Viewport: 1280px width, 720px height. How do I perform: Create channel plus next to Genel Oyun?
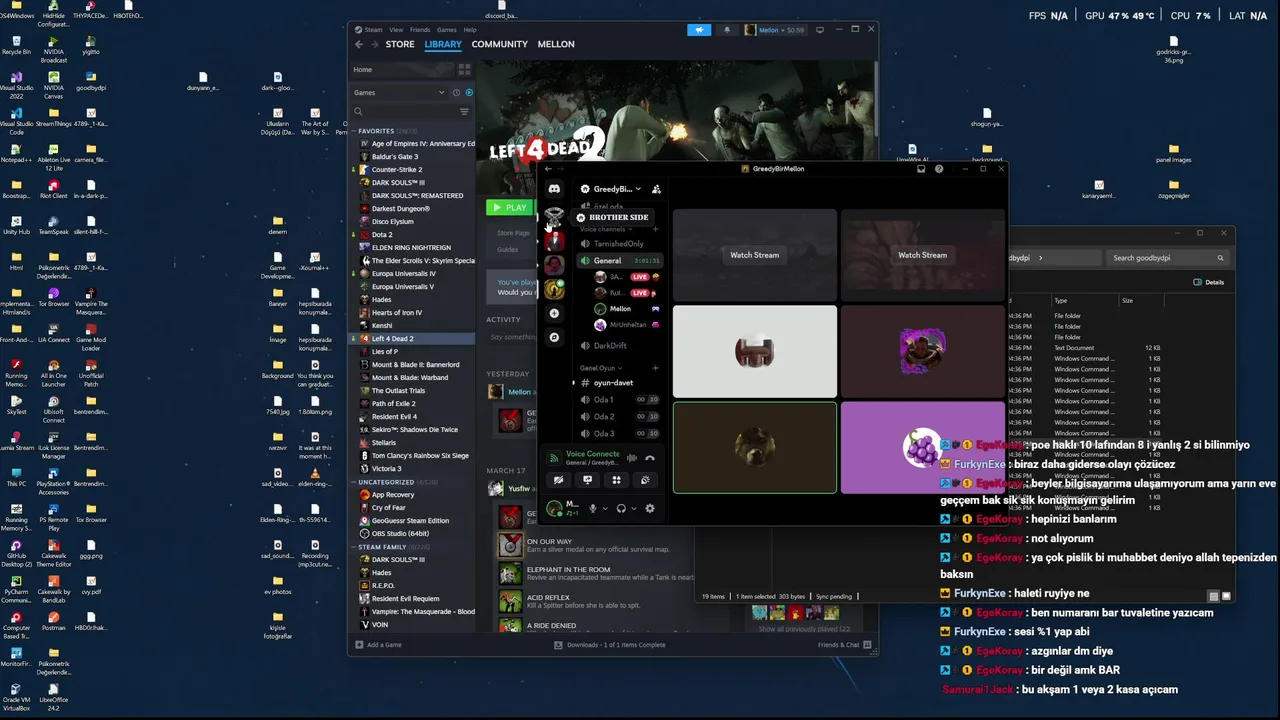pos(656,368)
